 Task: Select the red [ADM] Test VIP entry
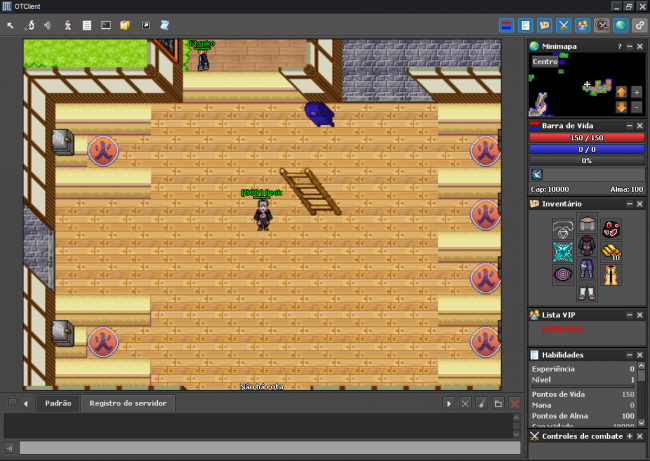pos(563,329)
